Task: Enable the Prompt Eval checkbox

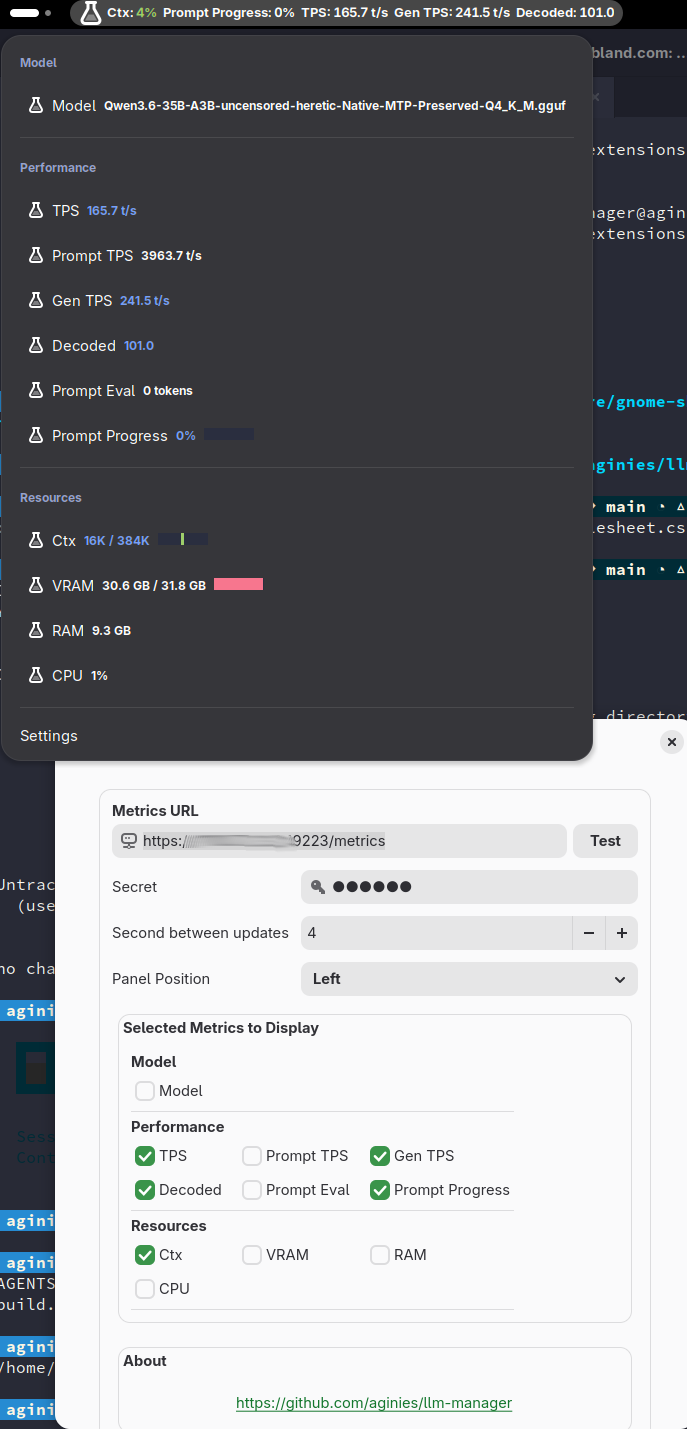Action: 252,1190
